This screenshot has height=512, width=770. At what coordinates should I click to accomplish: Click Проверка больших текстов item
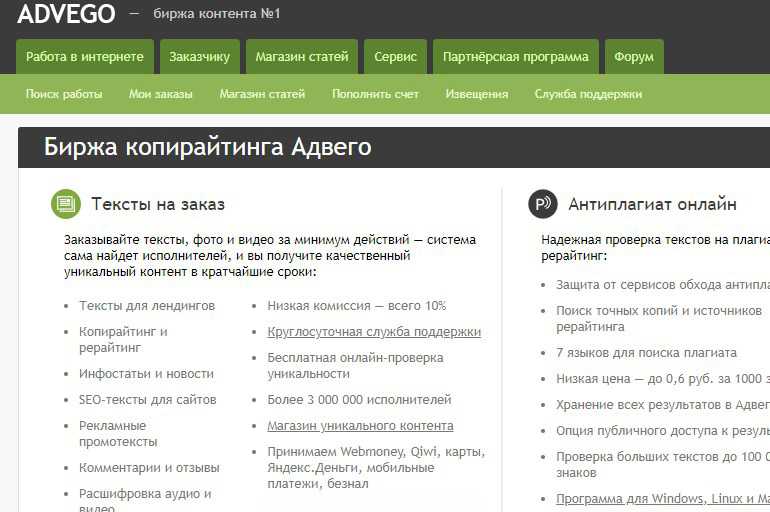click(663, 465)
